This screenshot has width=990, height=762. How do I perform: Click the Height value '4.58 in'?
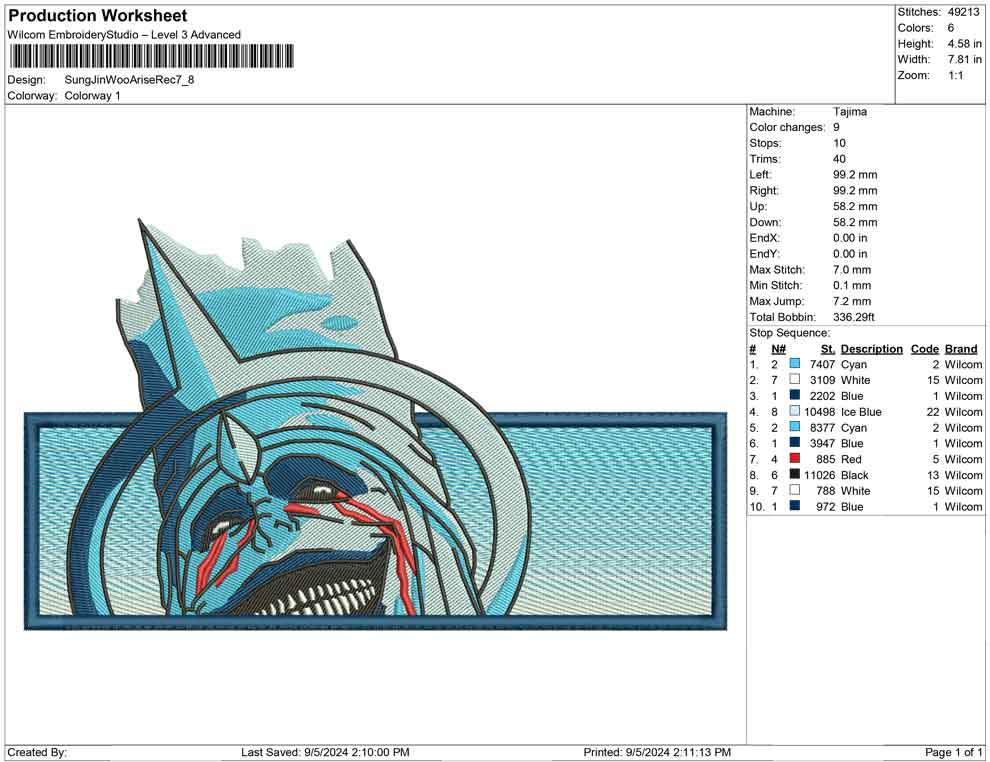click(x=964, y=44)
